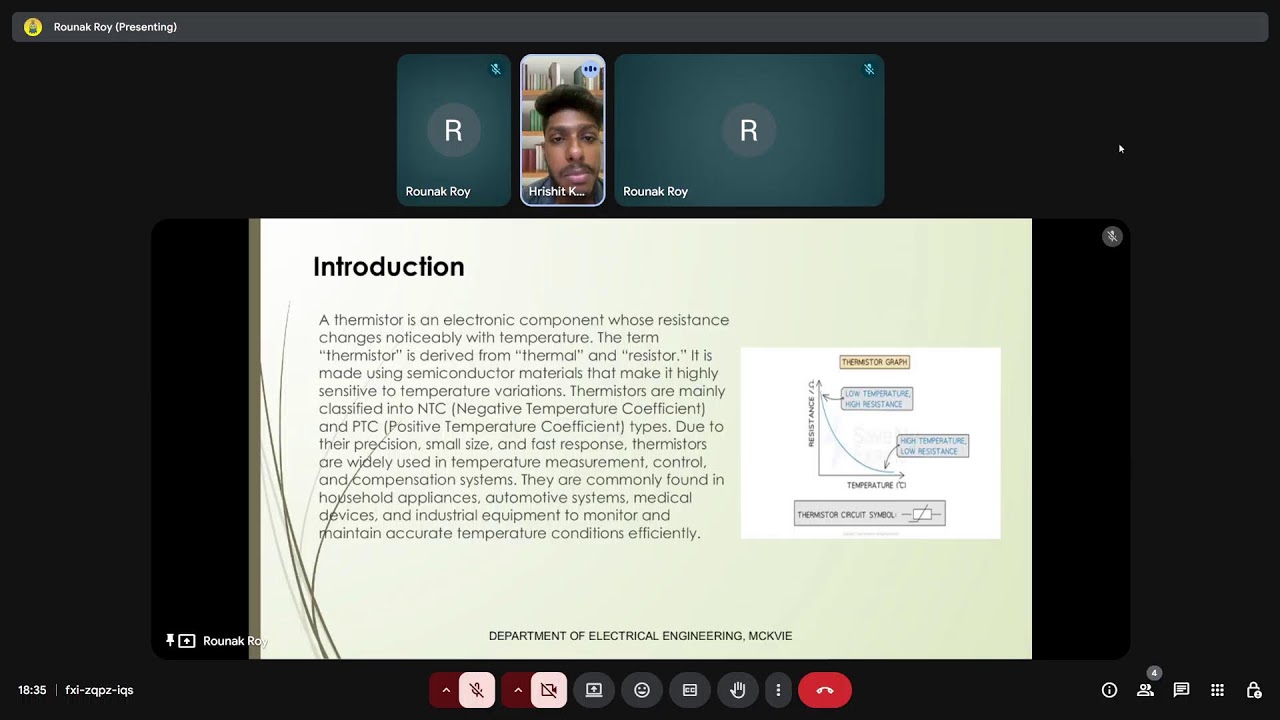1280x720 pixels.
Task: Click the screen-share icon beside the presenter name
Action: click(187, 641)
